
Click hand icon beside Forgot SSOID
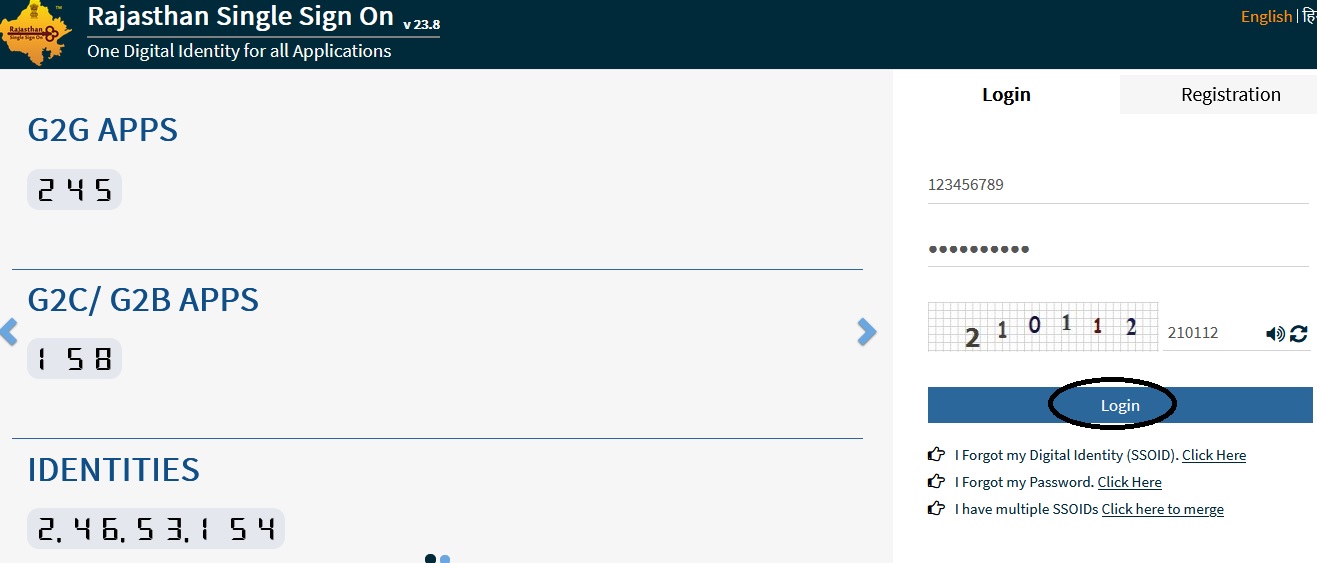point(936,454)
